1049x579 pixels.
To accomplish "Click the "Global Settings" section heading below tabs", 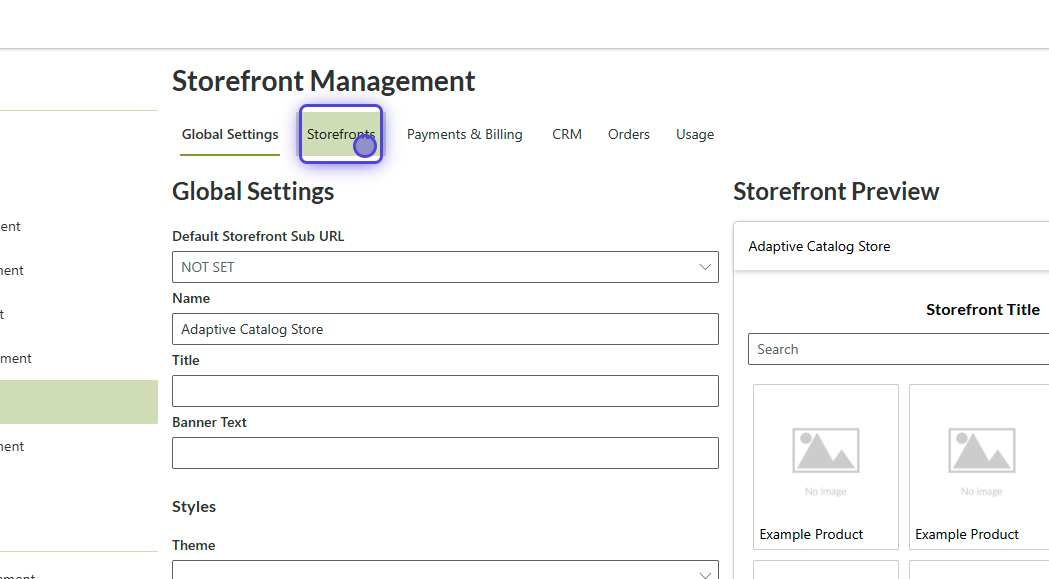I will pos(253,191).
